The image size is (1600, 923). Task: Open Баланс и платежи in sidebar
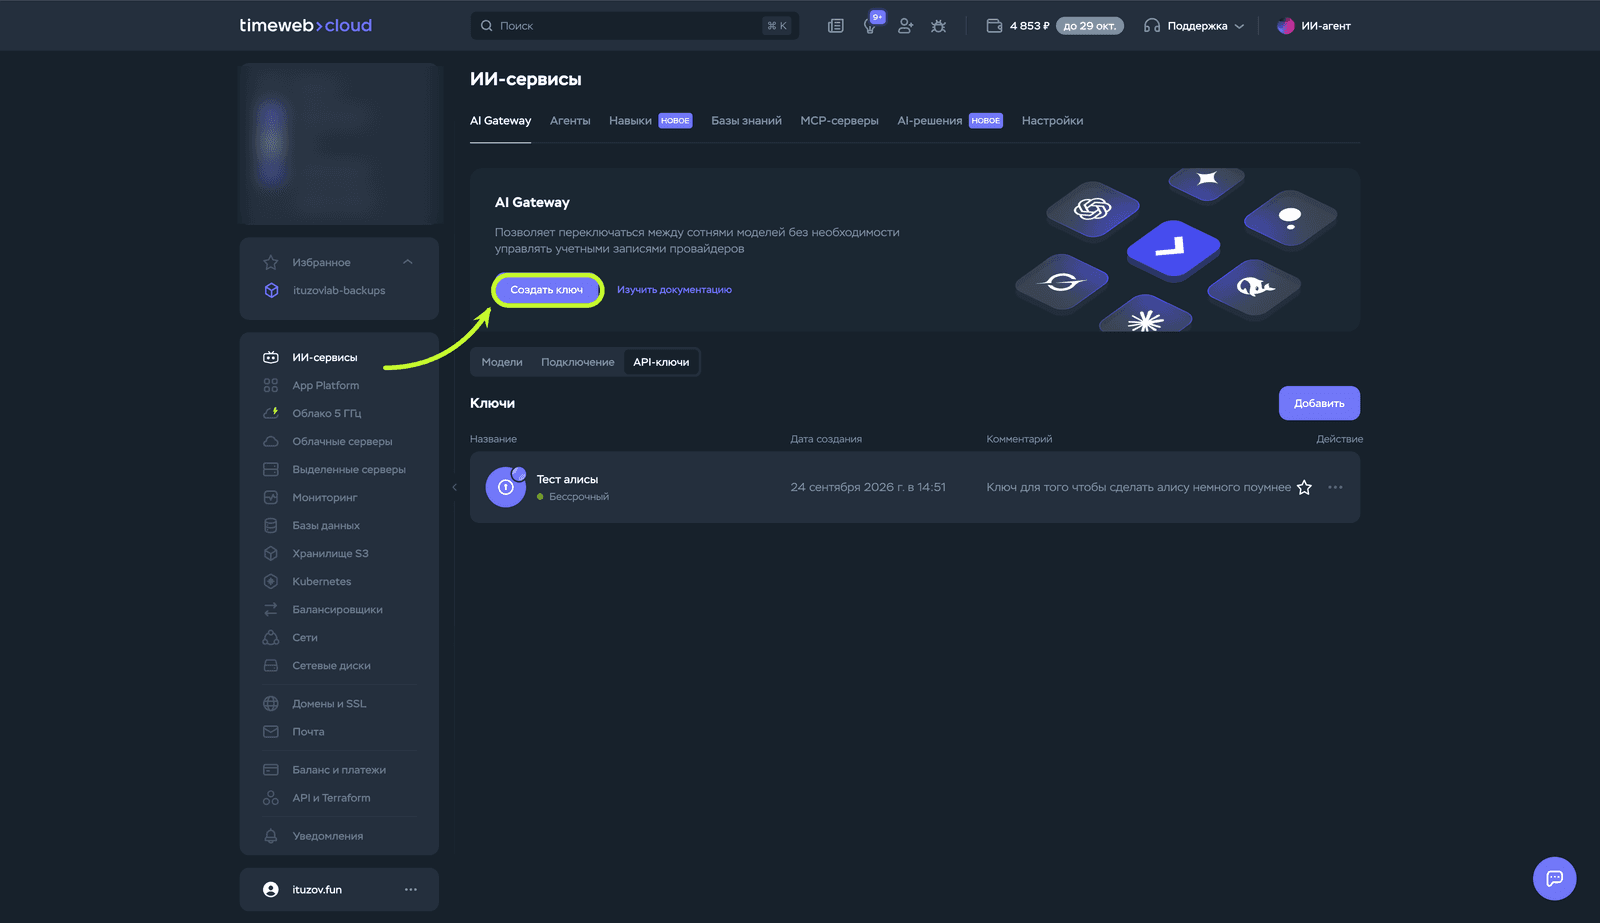[x=338, y=770]
